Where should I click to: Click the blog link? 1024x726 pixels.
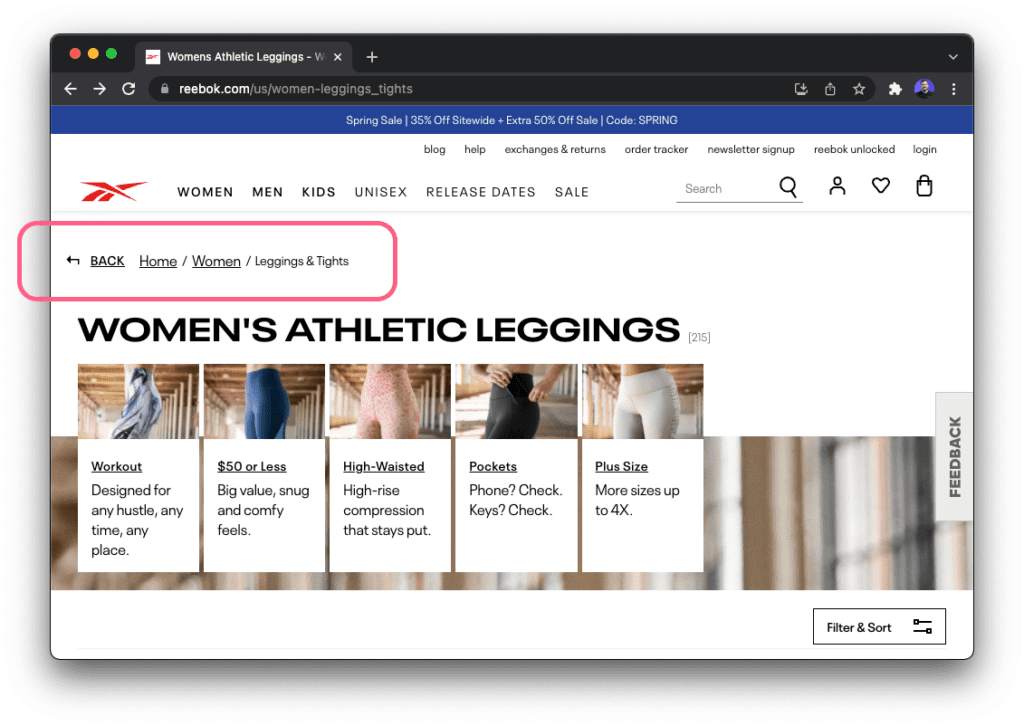(434, 150)
